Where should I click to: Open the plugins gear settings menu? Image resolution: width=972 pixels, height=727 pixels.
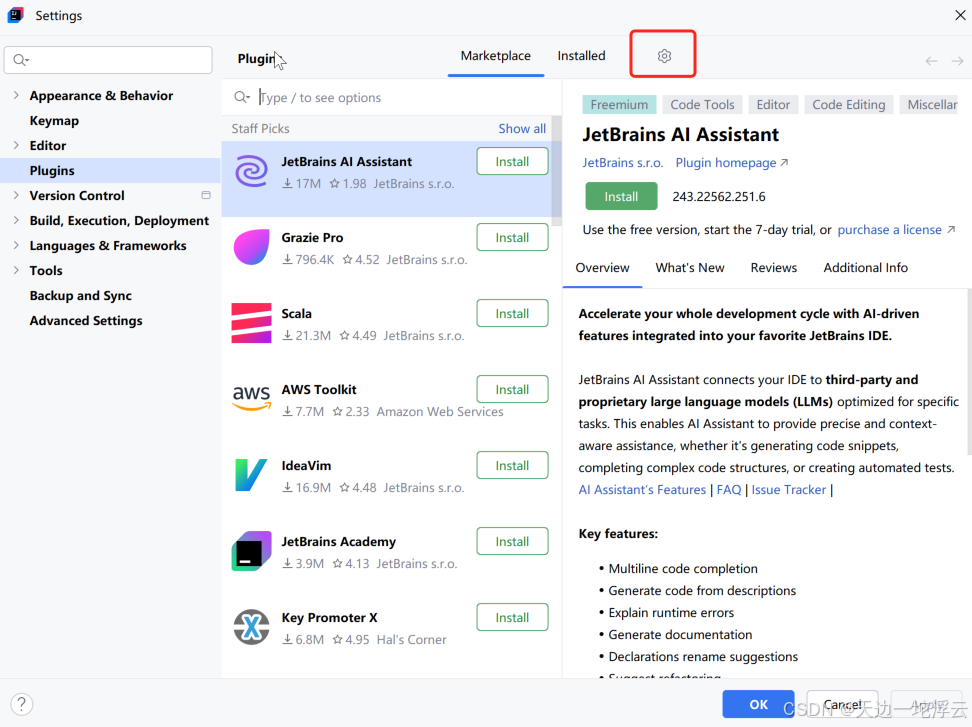(664, 56)
